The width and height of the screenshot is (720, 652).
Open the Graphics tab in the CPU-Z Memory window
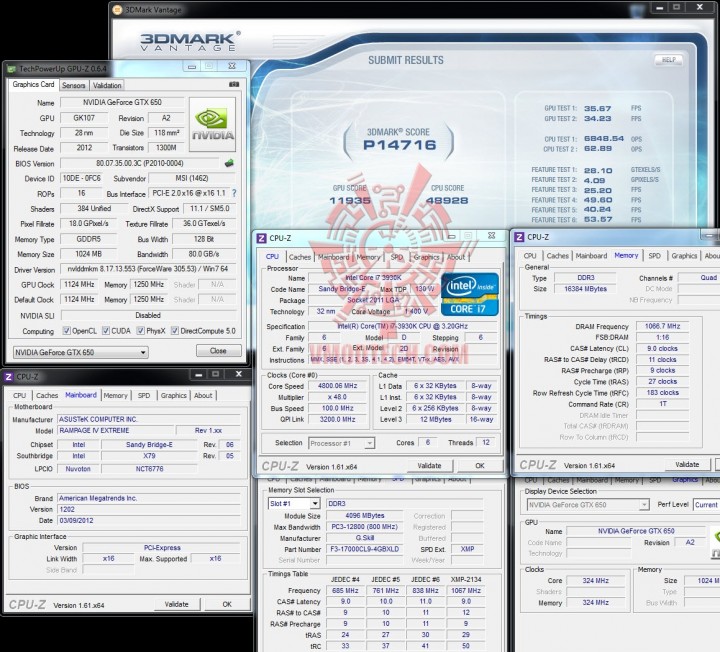click(x=684, y=256)
